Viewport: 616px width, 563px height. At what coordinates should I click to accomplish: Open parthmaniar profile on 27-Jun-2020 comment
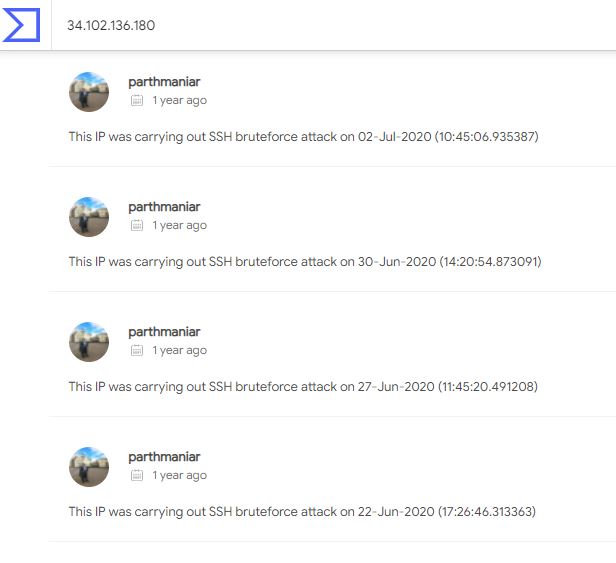pos(164,332)
